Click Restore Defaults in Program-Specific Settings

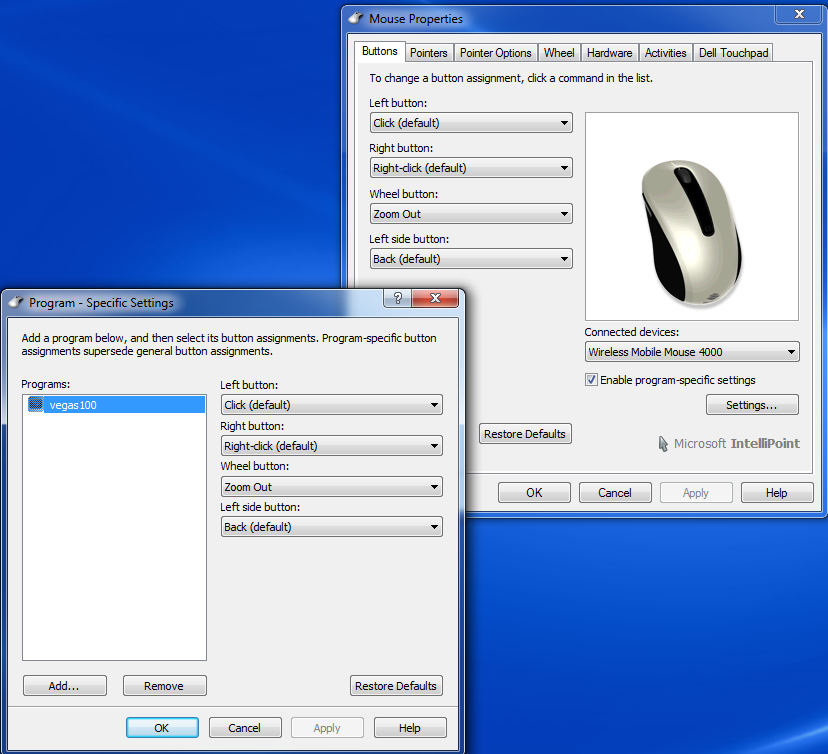click(x=396, y=686)
